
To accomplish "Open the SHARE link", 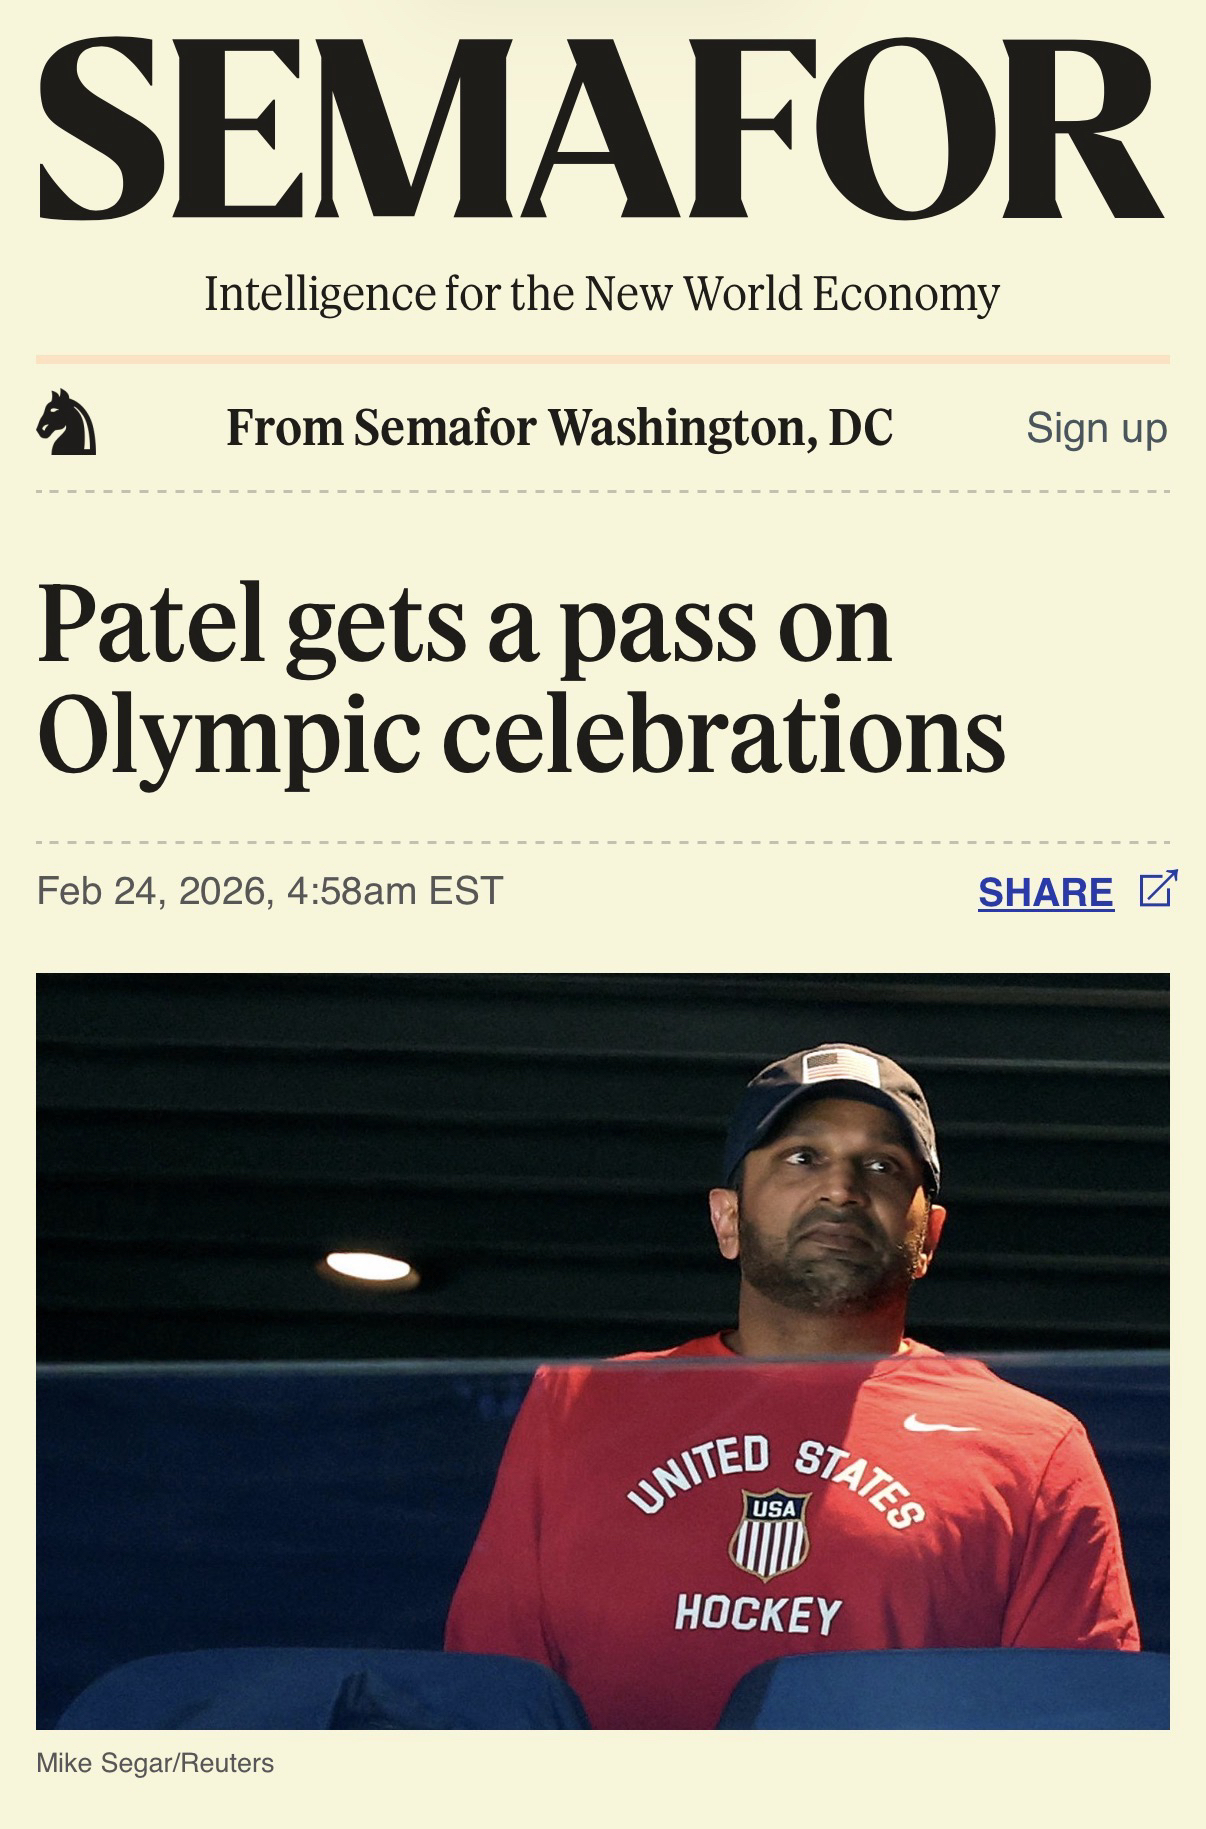I will tap(1045, 892).
